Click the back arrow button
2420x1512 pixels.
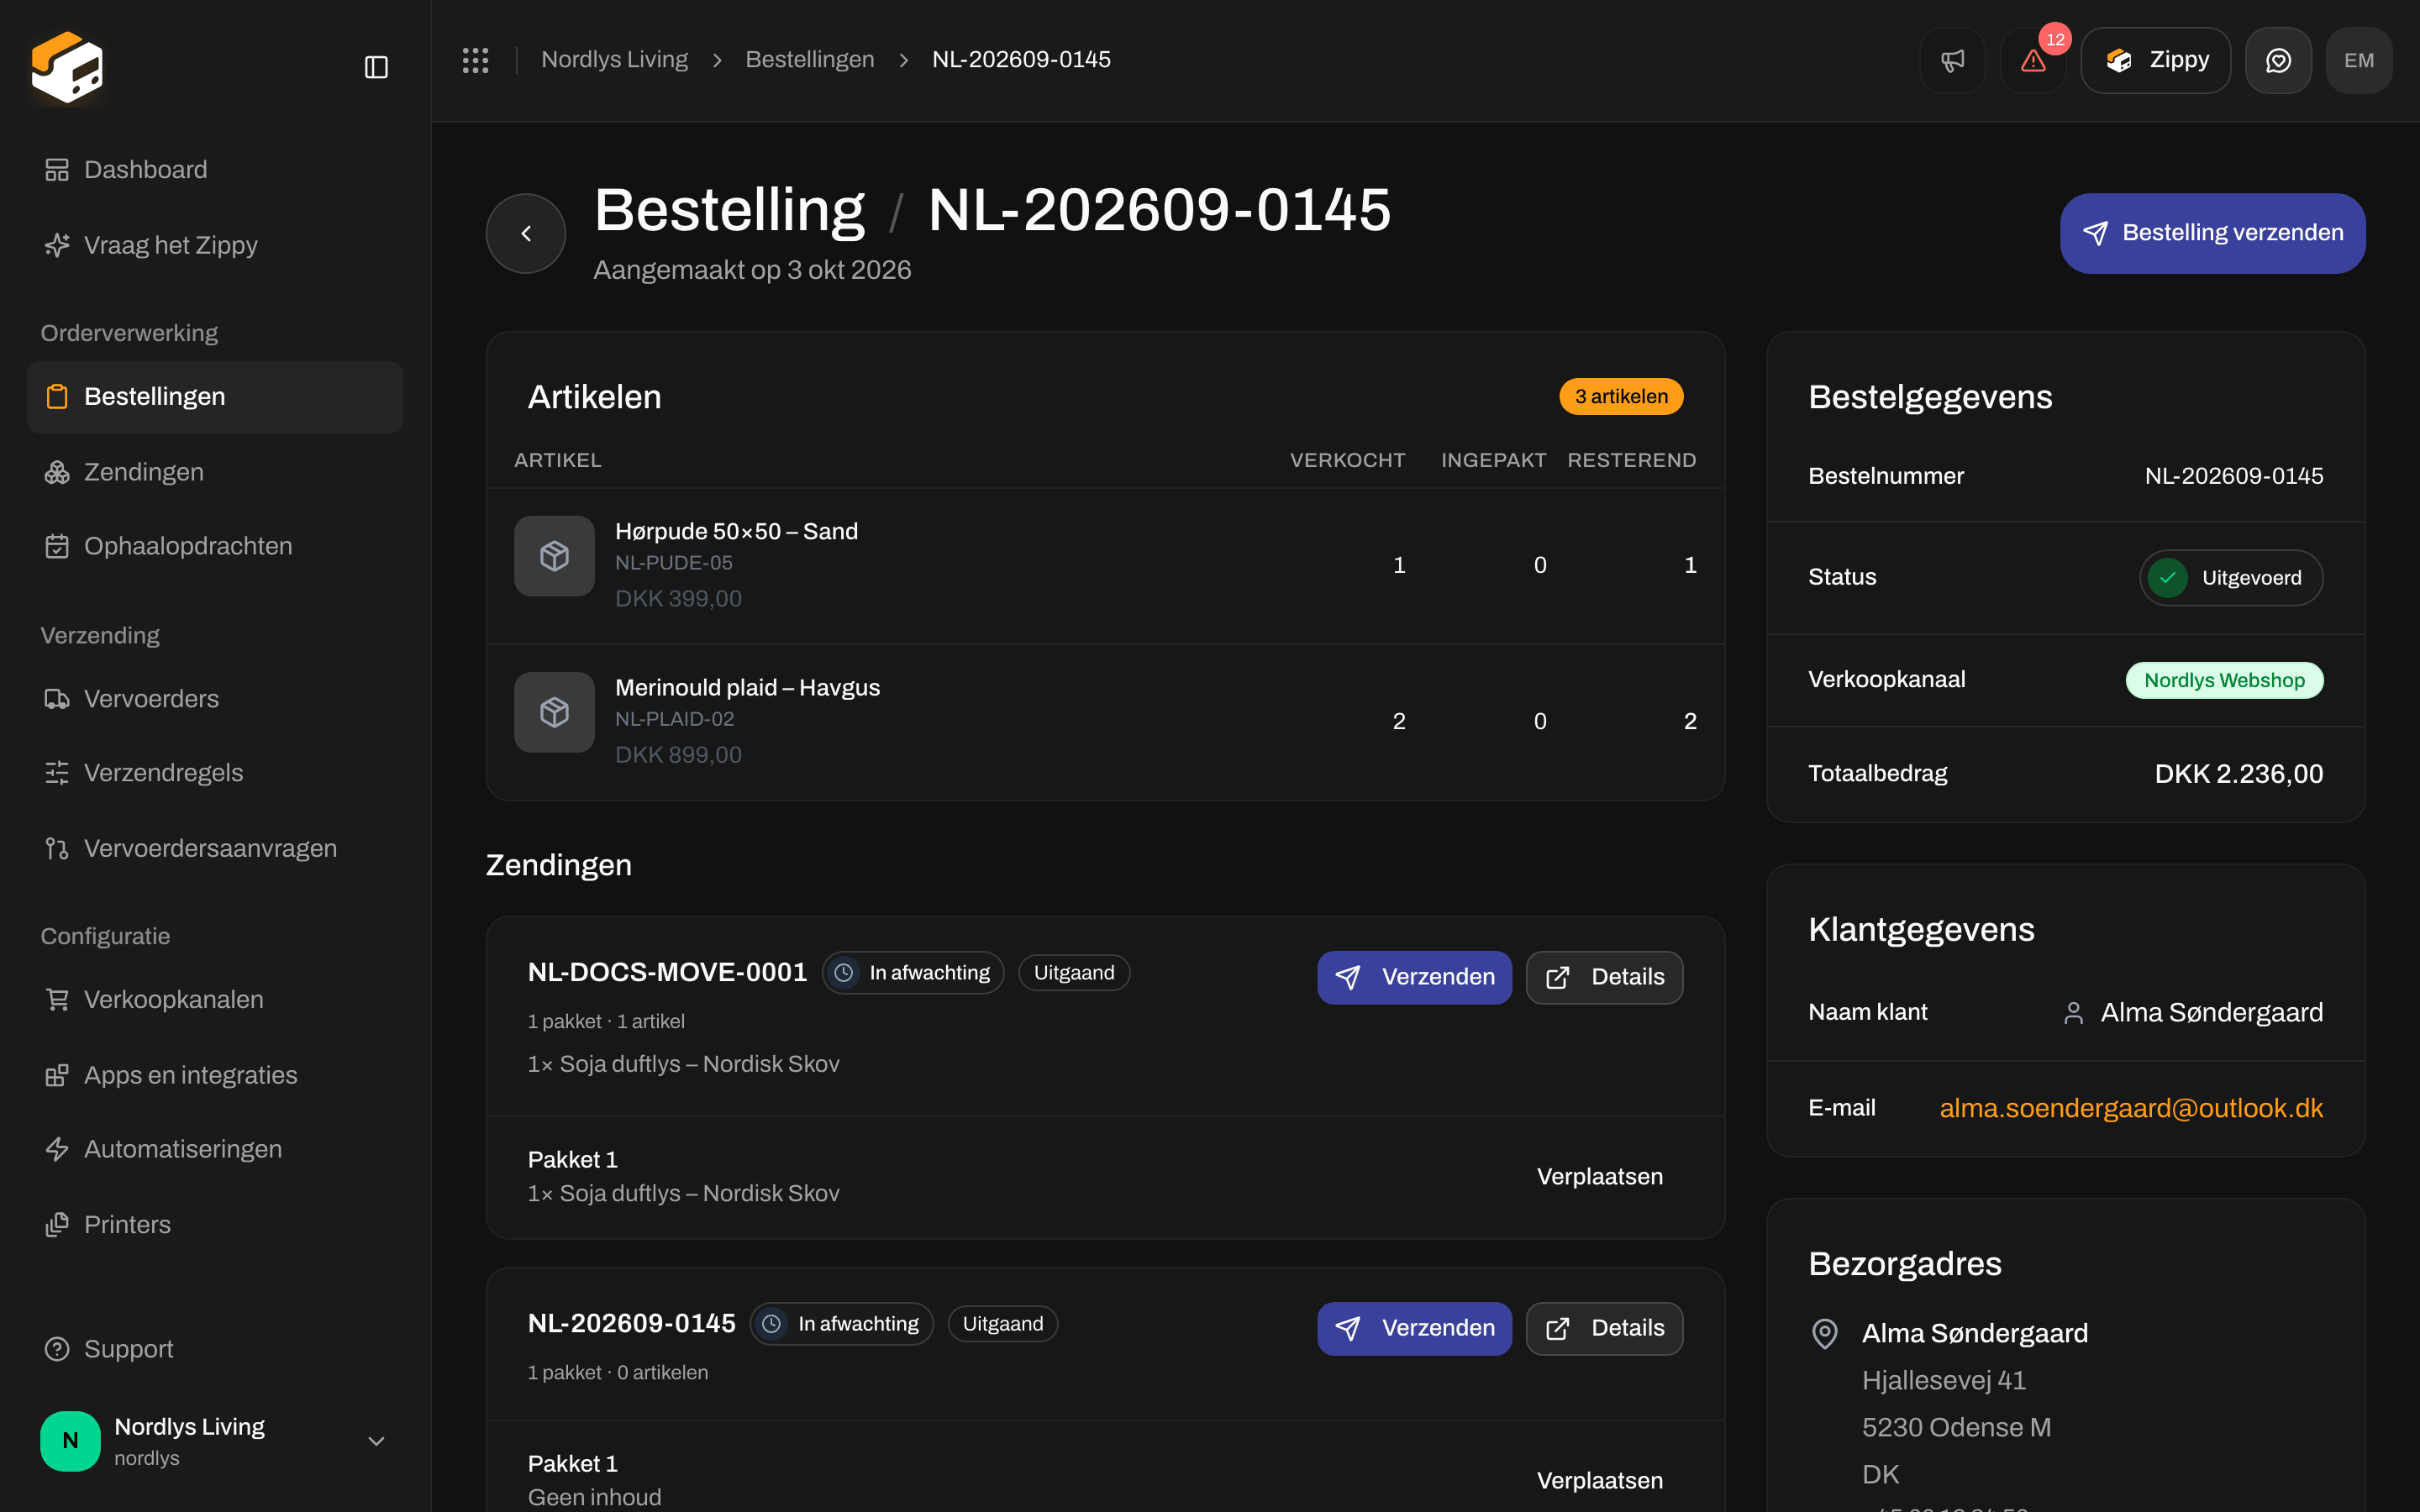(x=526, y=233)
